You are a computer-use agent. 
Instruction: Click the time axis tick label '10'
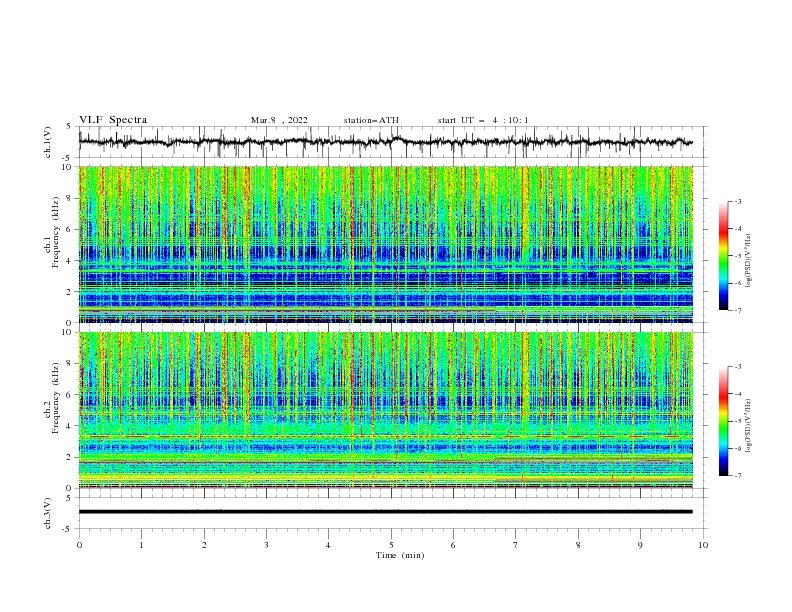[x=703, y=545]
